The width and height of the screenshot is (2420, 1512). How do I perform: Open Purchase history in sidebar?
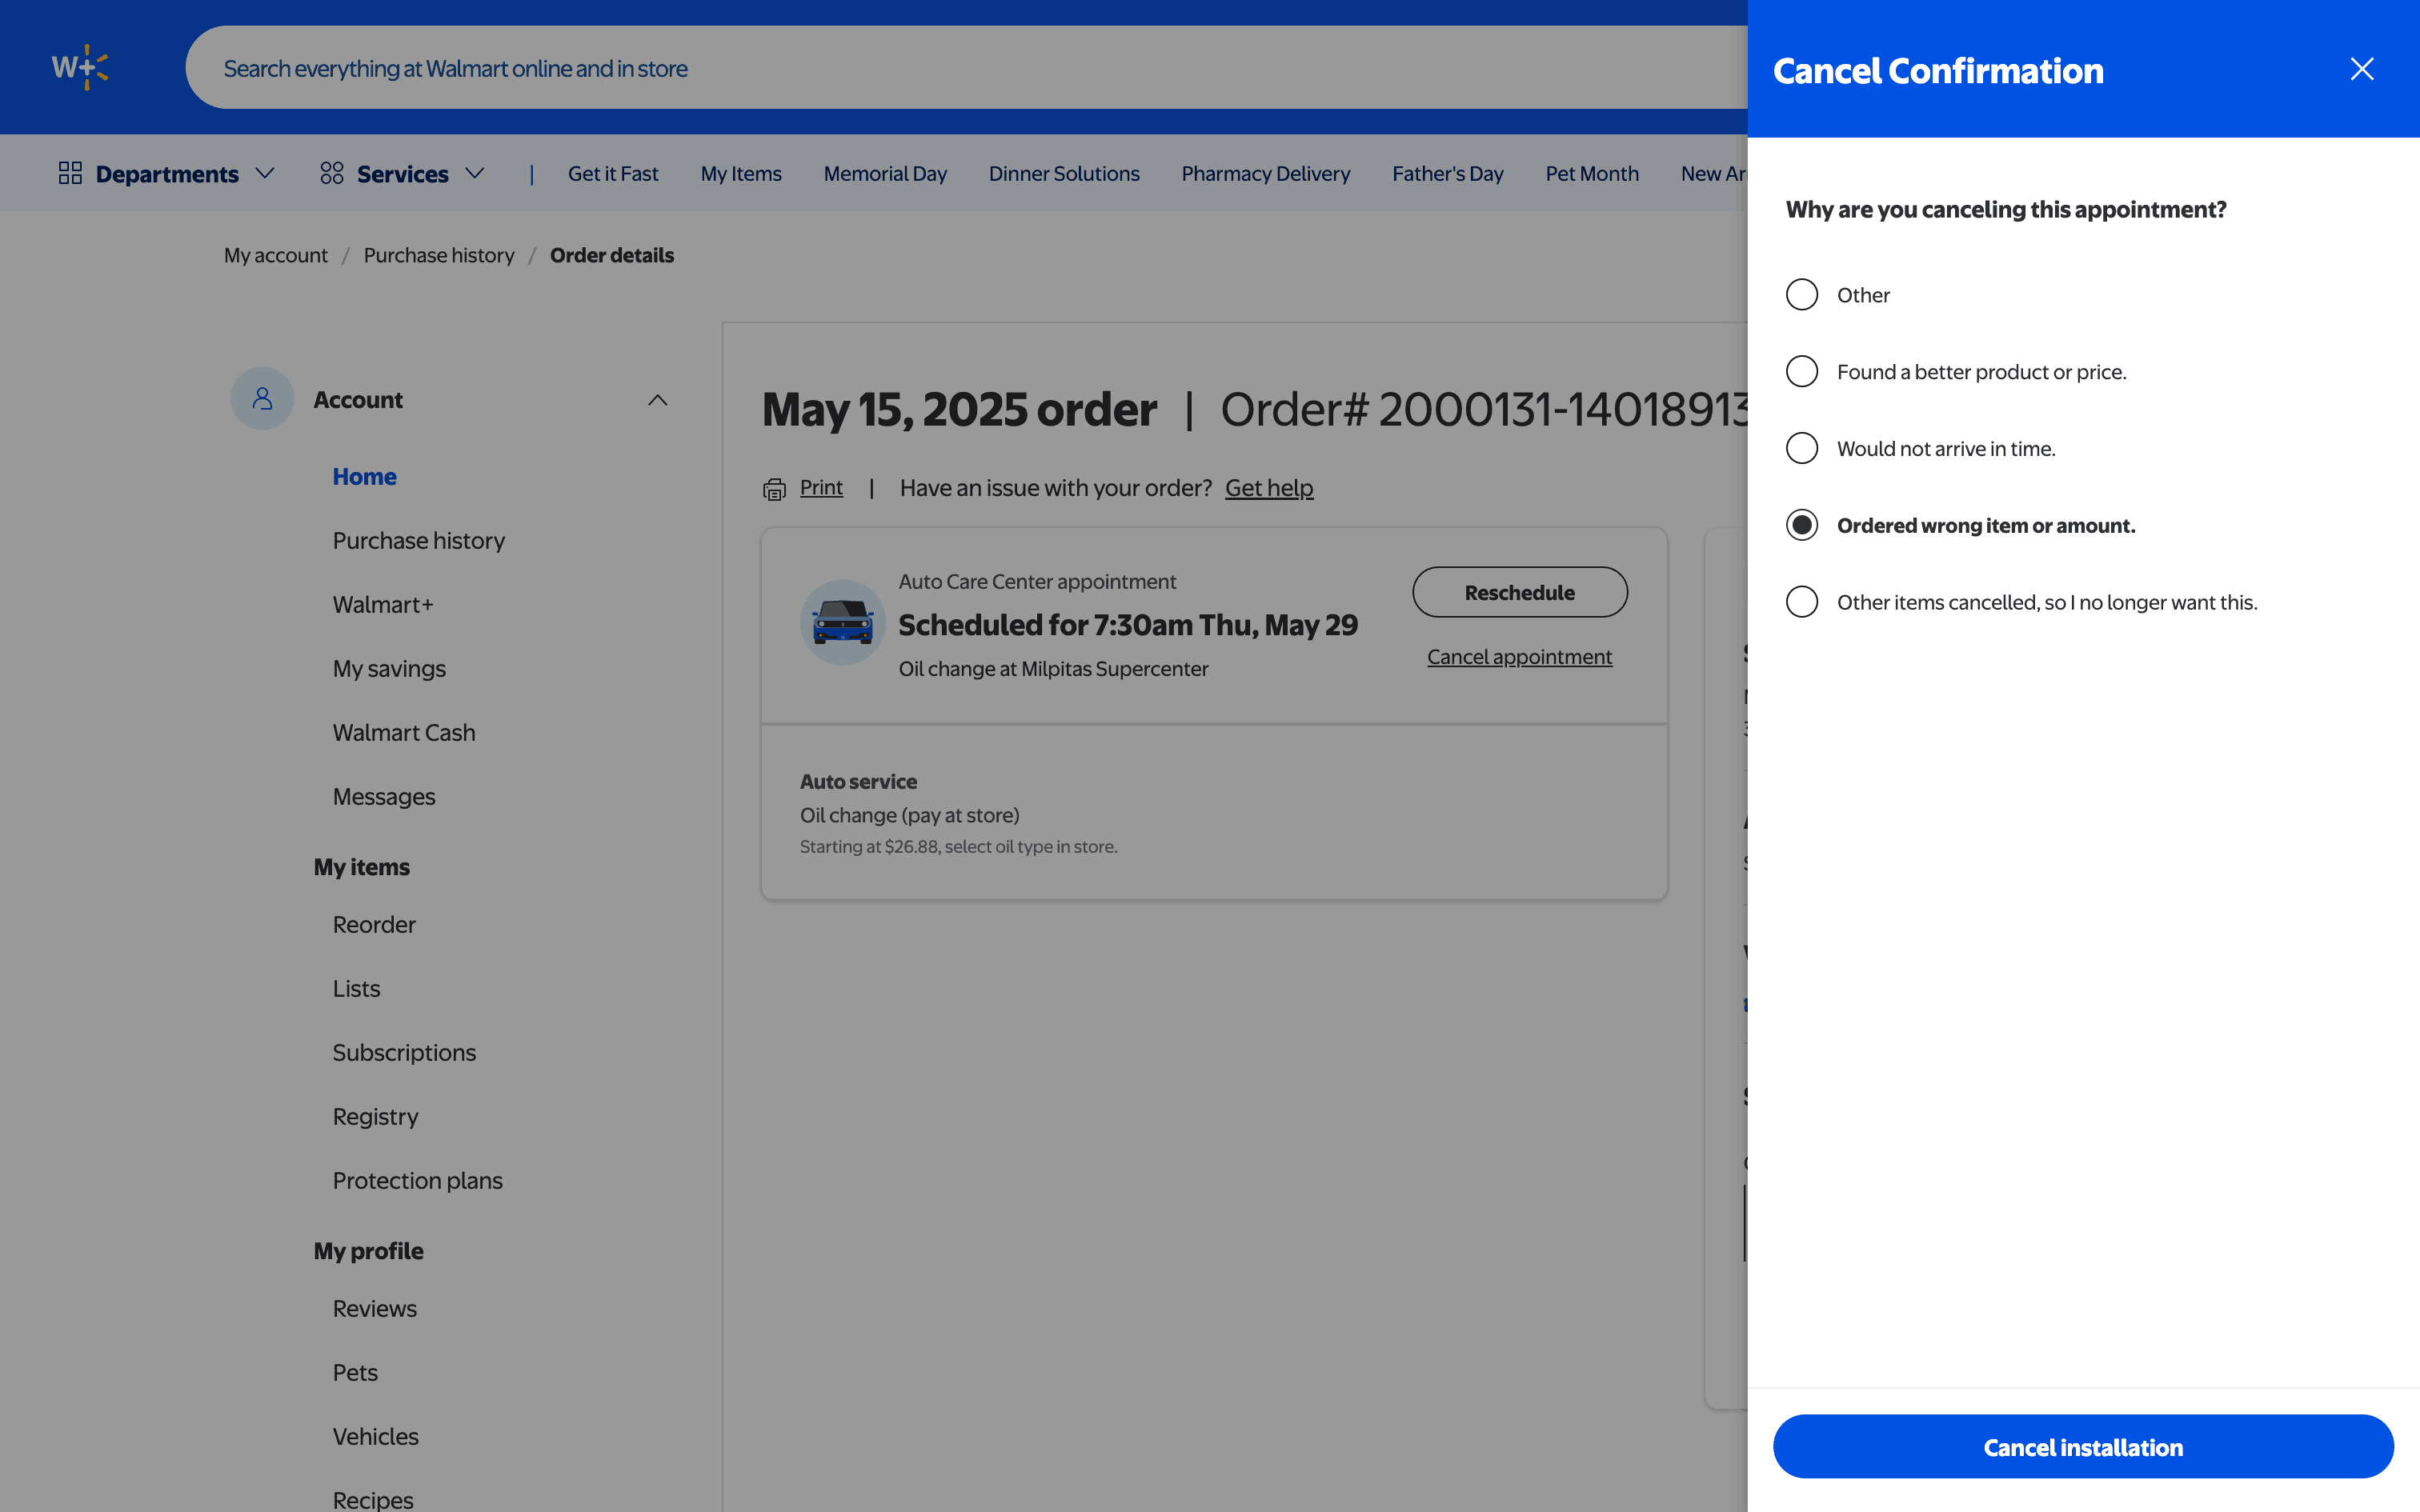tap(418, 541)
